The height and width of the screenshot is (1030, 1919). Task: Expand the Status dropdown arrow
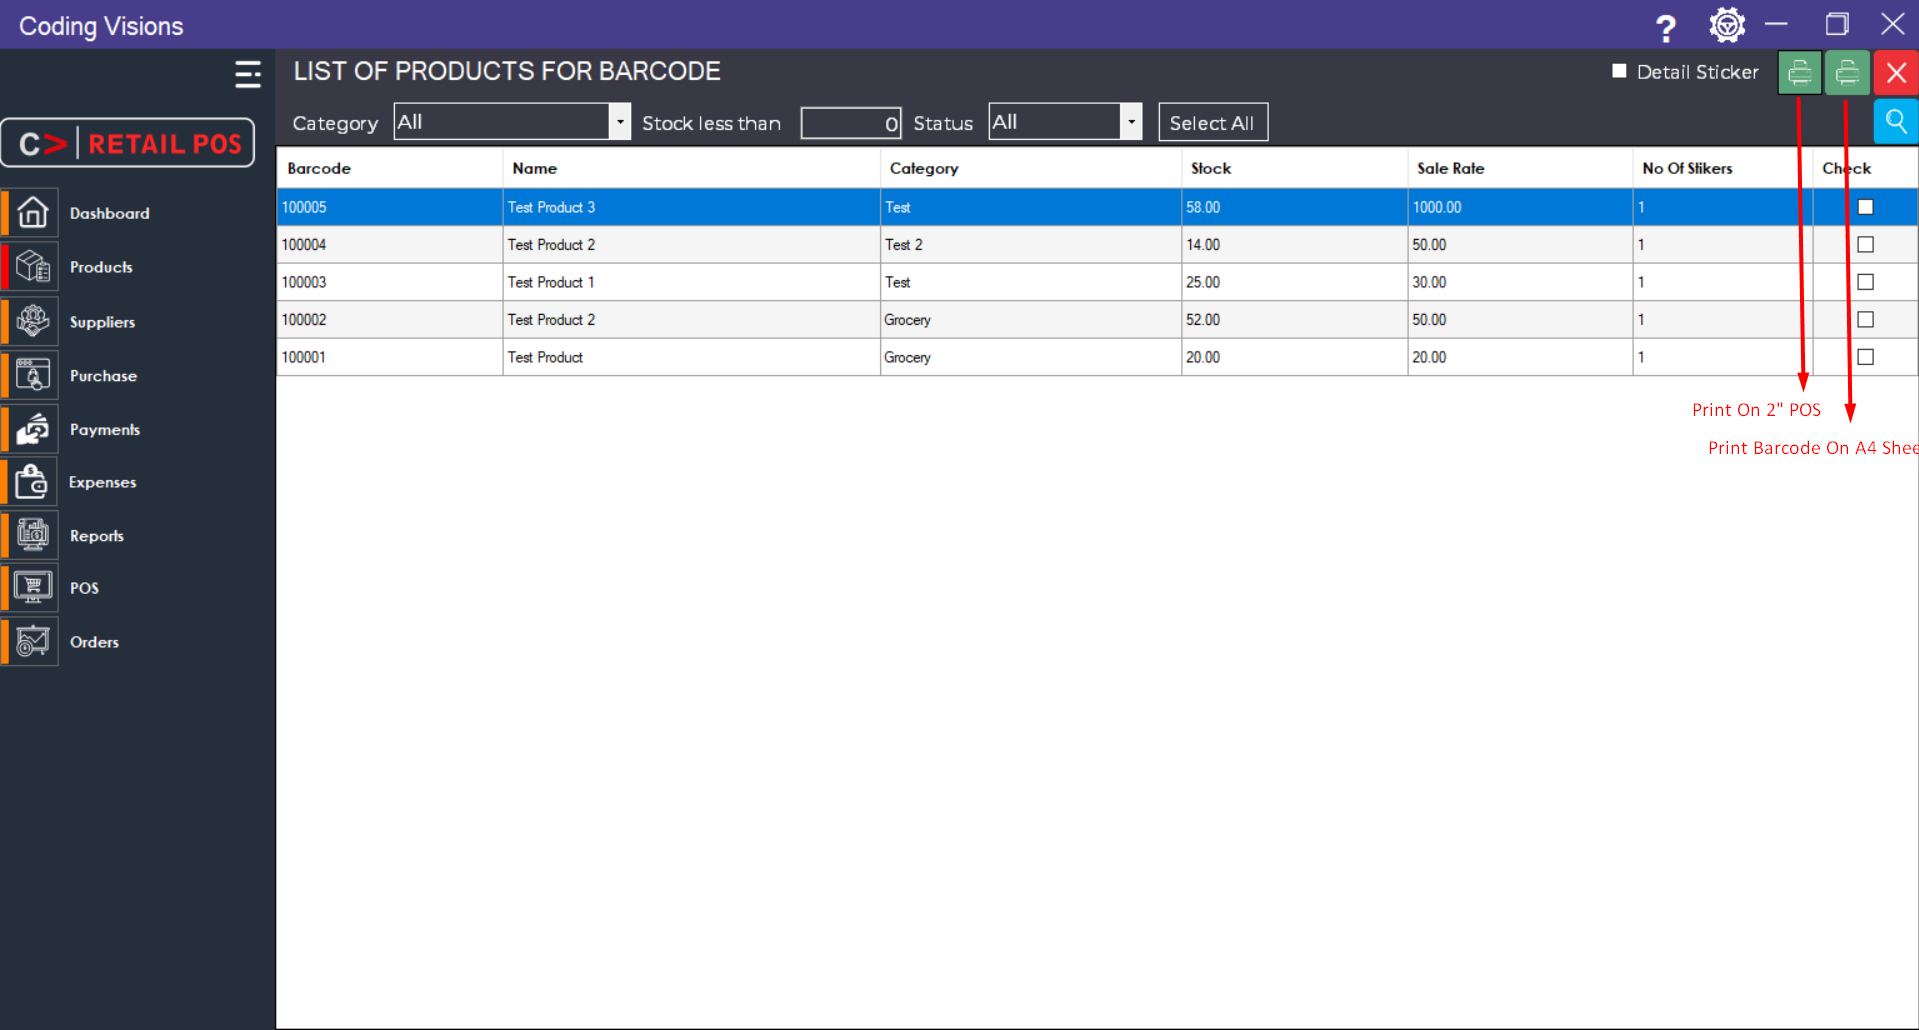tap(1131, 122)
